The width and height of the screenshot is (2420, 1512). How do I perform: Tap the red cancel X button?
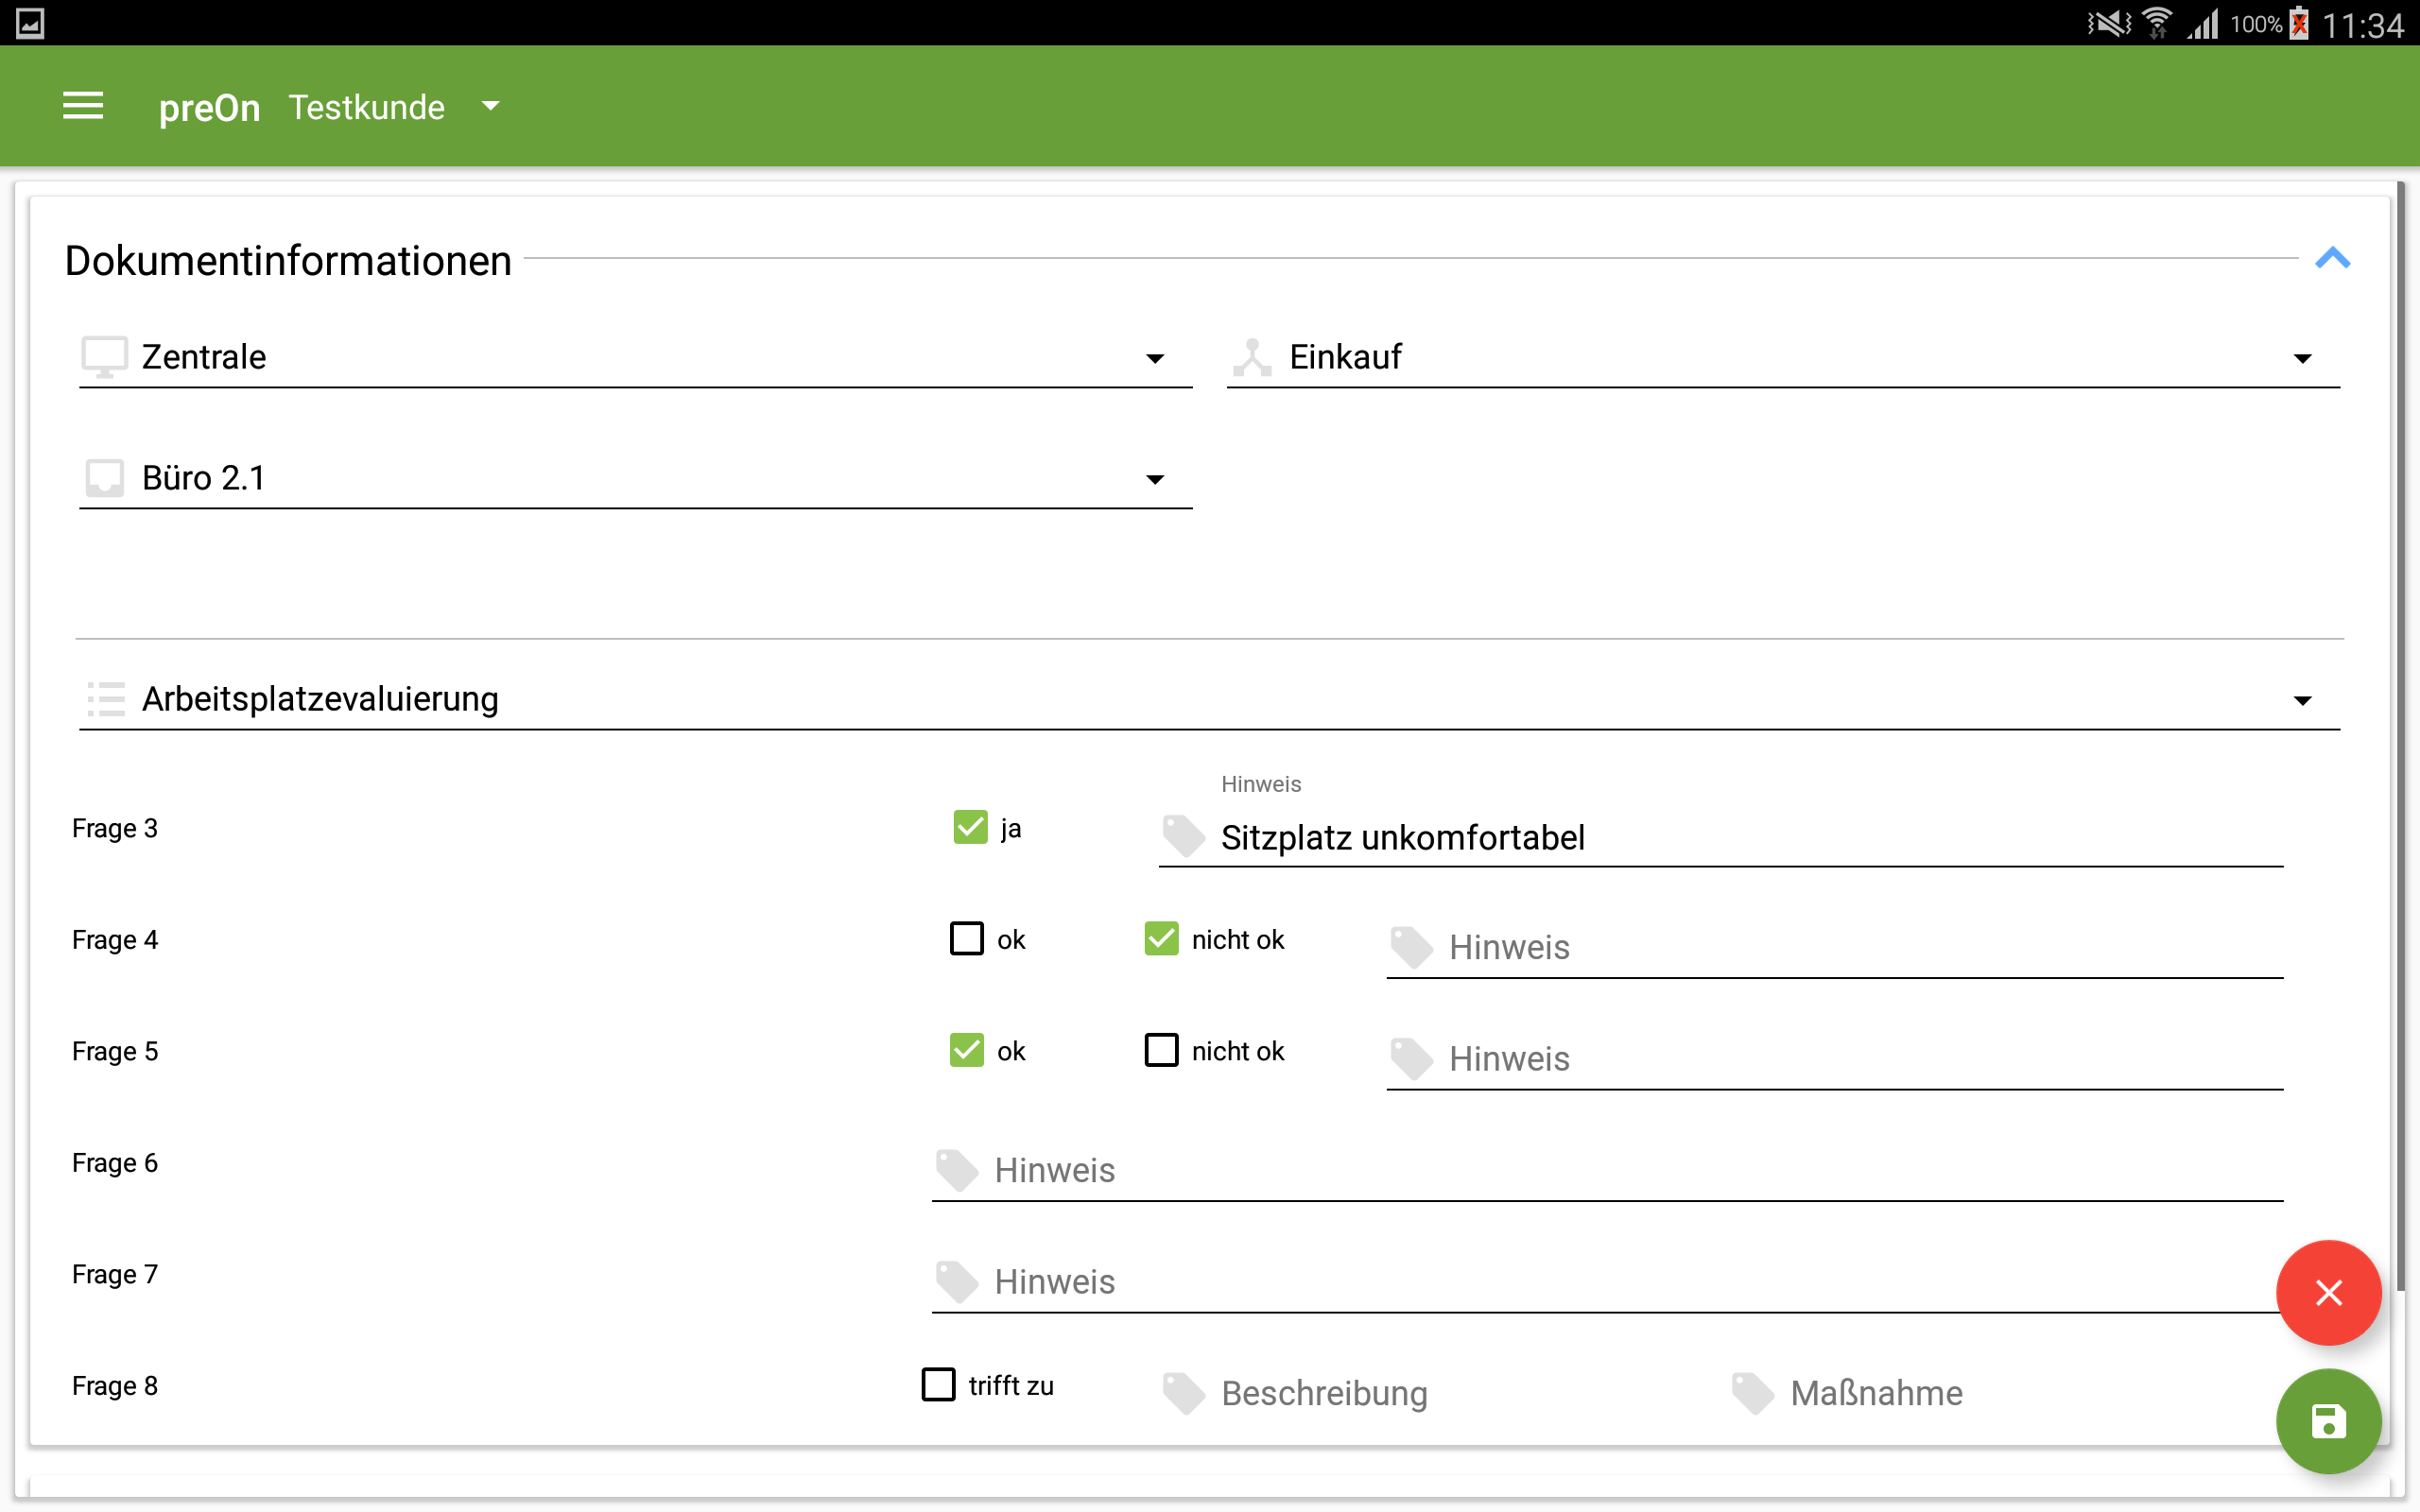click(x=2328, y=1292)
